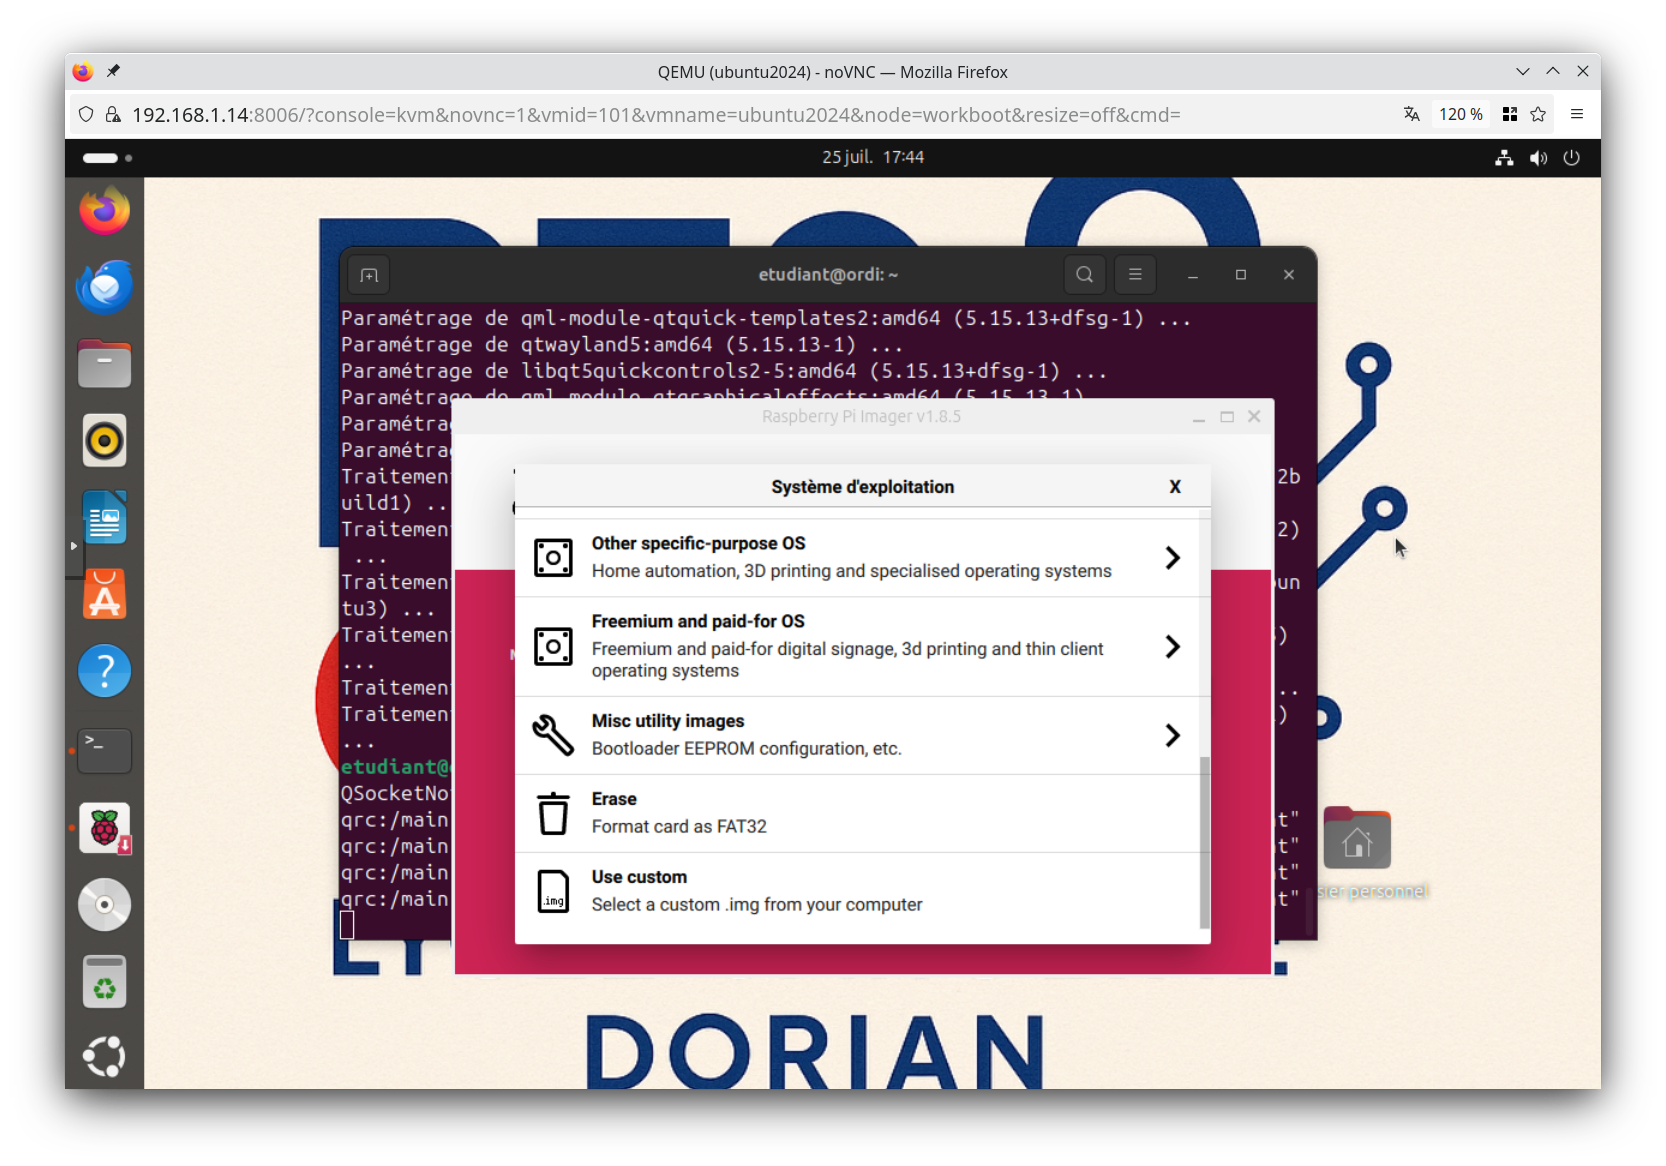Expand Misc utility images chevron

[x=1172, y=736]
